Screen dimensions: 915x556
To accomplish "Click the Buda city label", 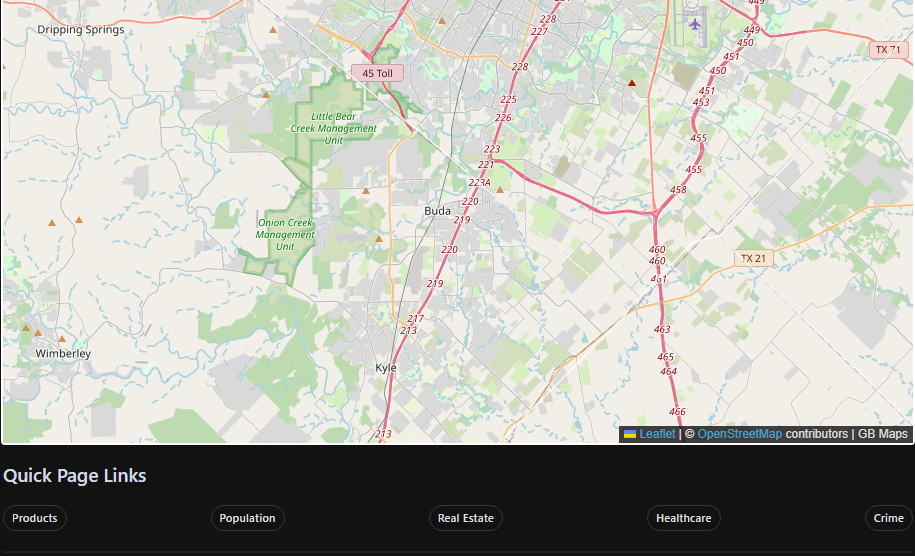I will 437,211.
